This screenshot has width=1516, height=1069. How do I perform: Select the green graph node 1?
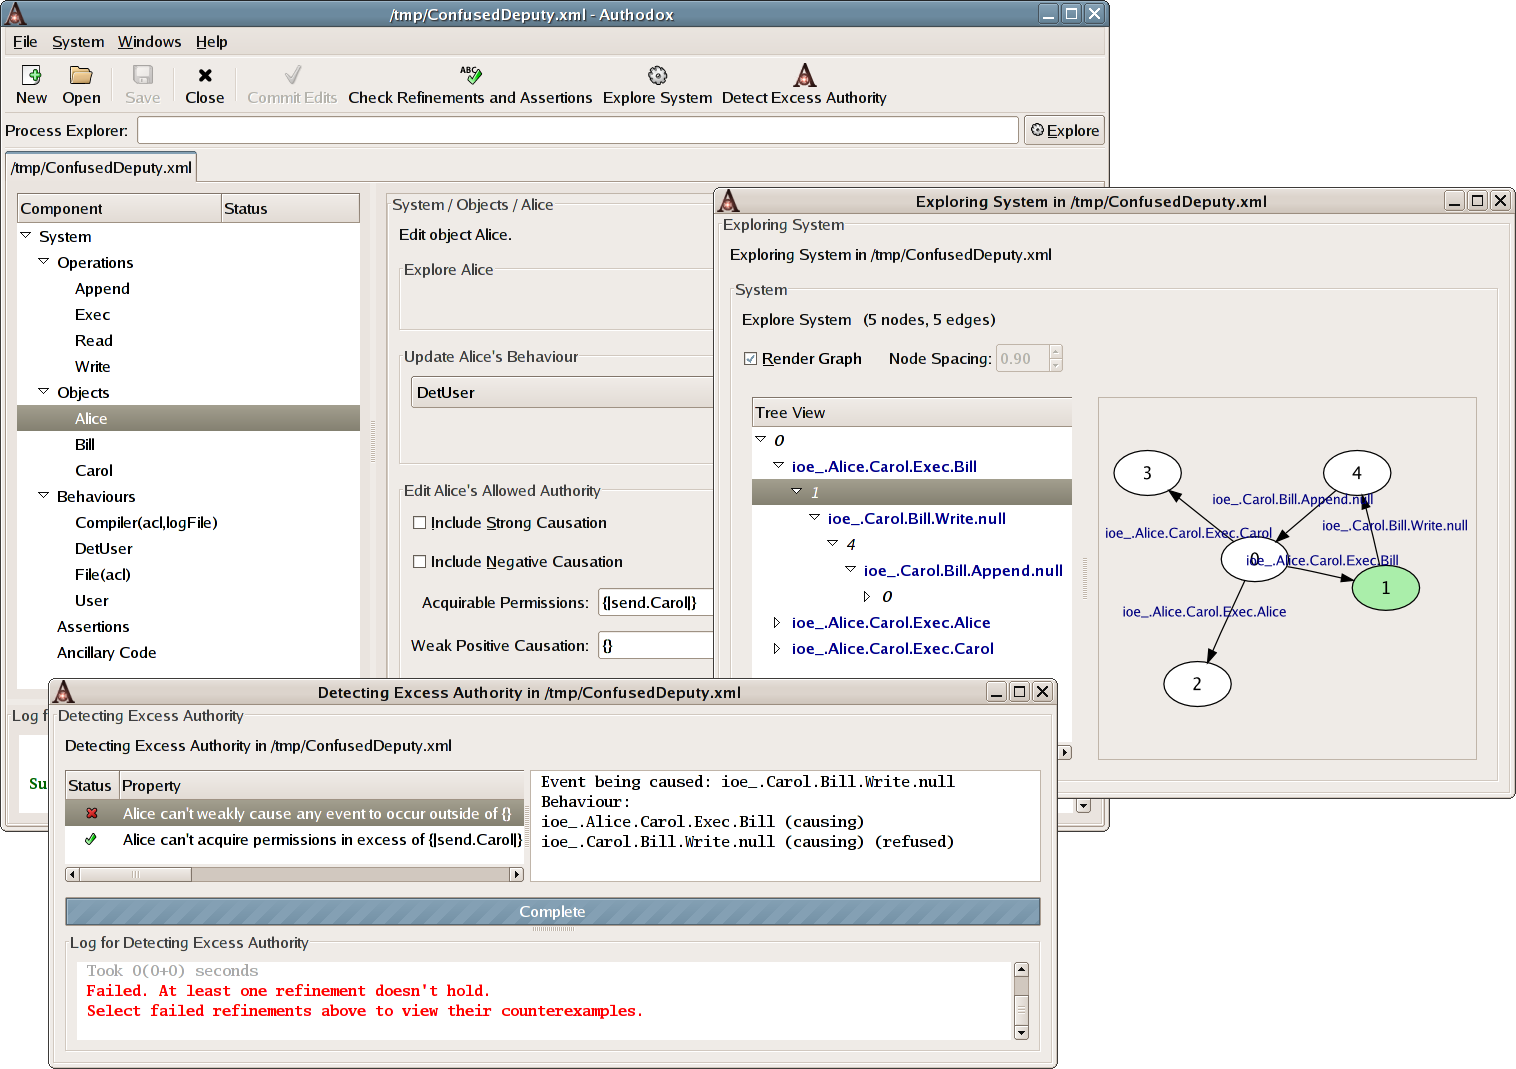tap(1385, 588)
